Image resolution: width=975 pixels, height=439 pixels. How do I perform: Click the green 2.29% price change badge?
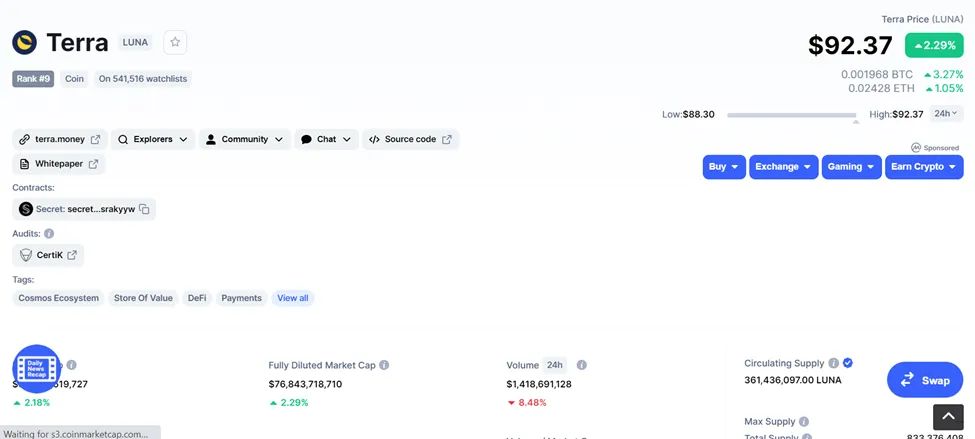(934, 45)
